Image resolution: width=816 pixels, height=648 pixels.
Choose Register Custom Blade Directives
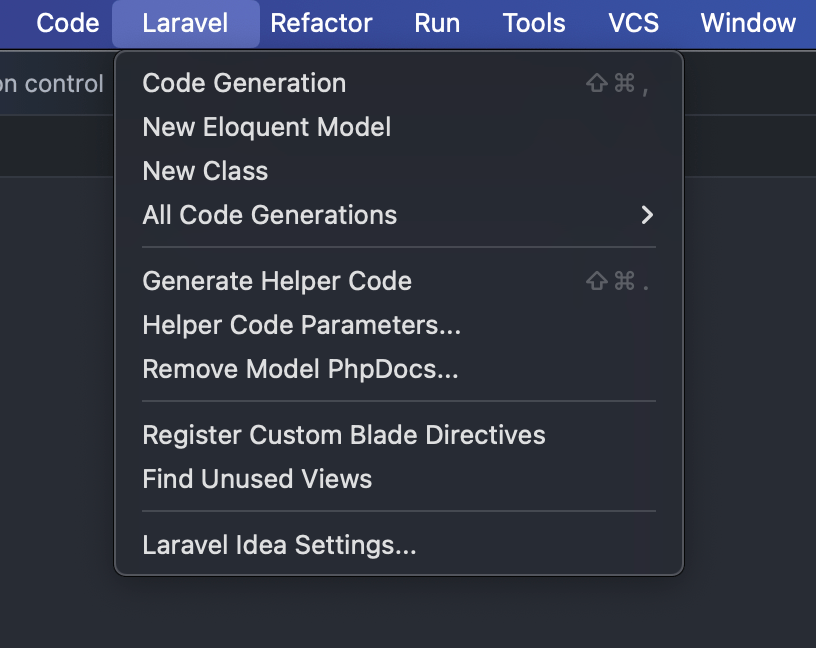click(344, 435)
